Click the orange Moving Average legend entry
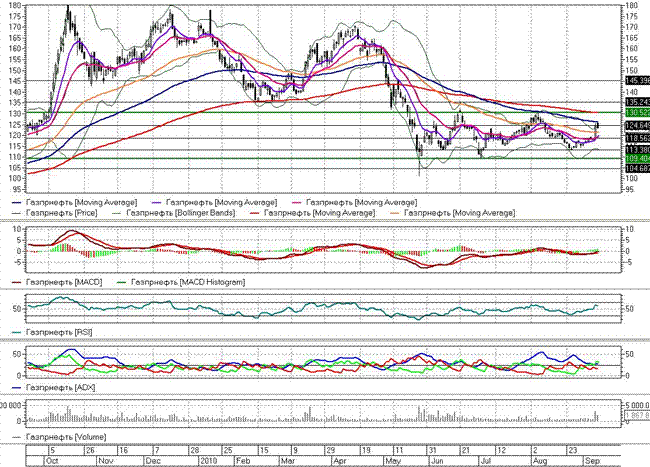 click(453, 213)
